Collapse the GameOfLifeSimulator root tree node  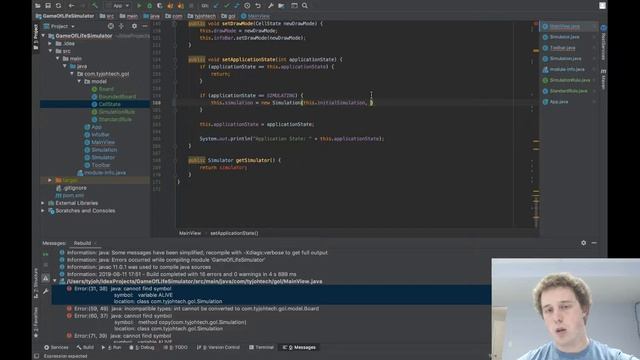[43, 36]
